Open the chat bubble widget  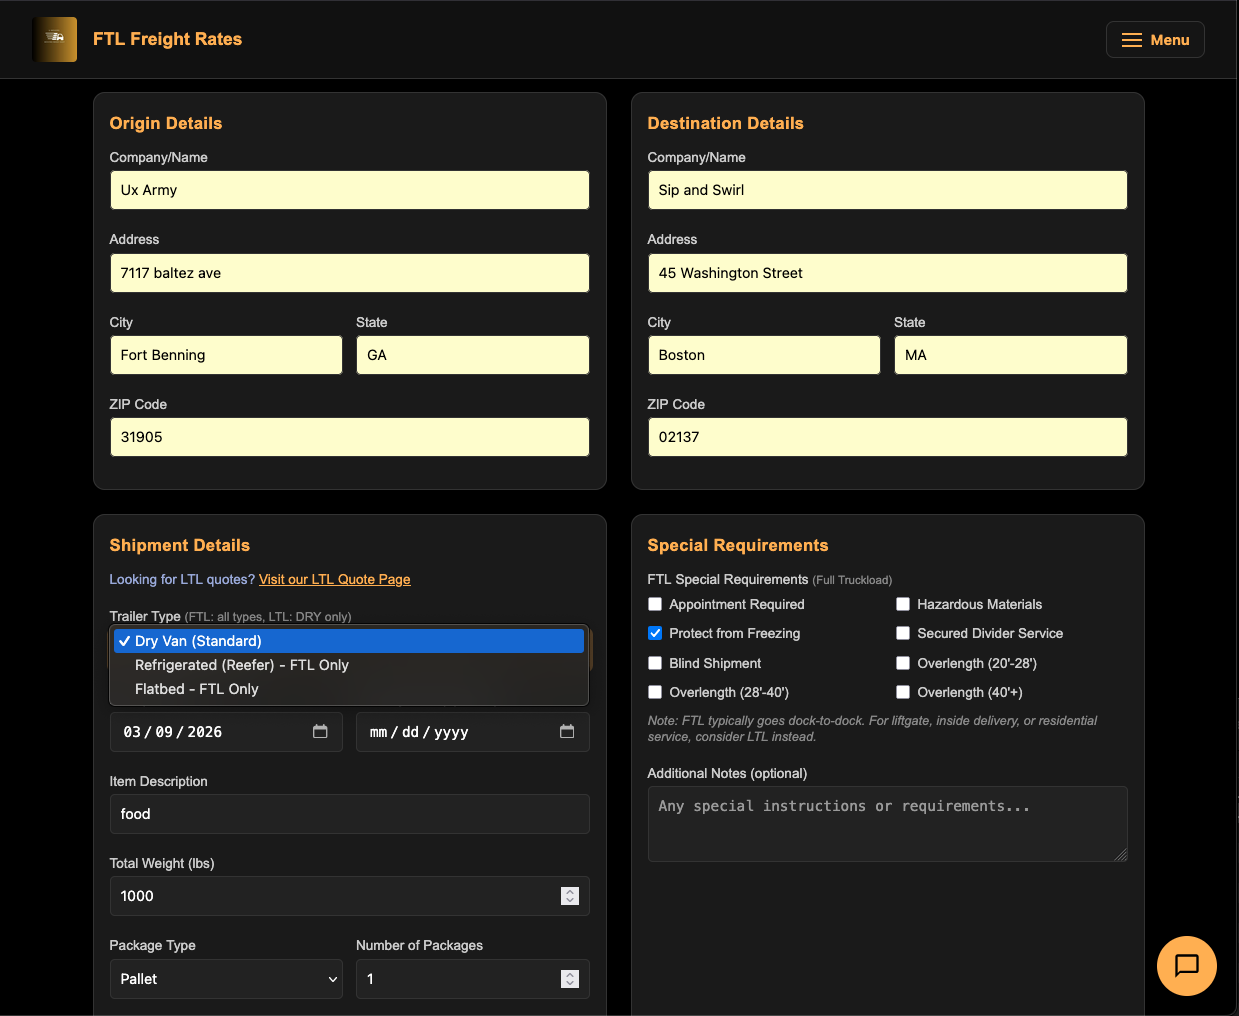[1186, 965]
